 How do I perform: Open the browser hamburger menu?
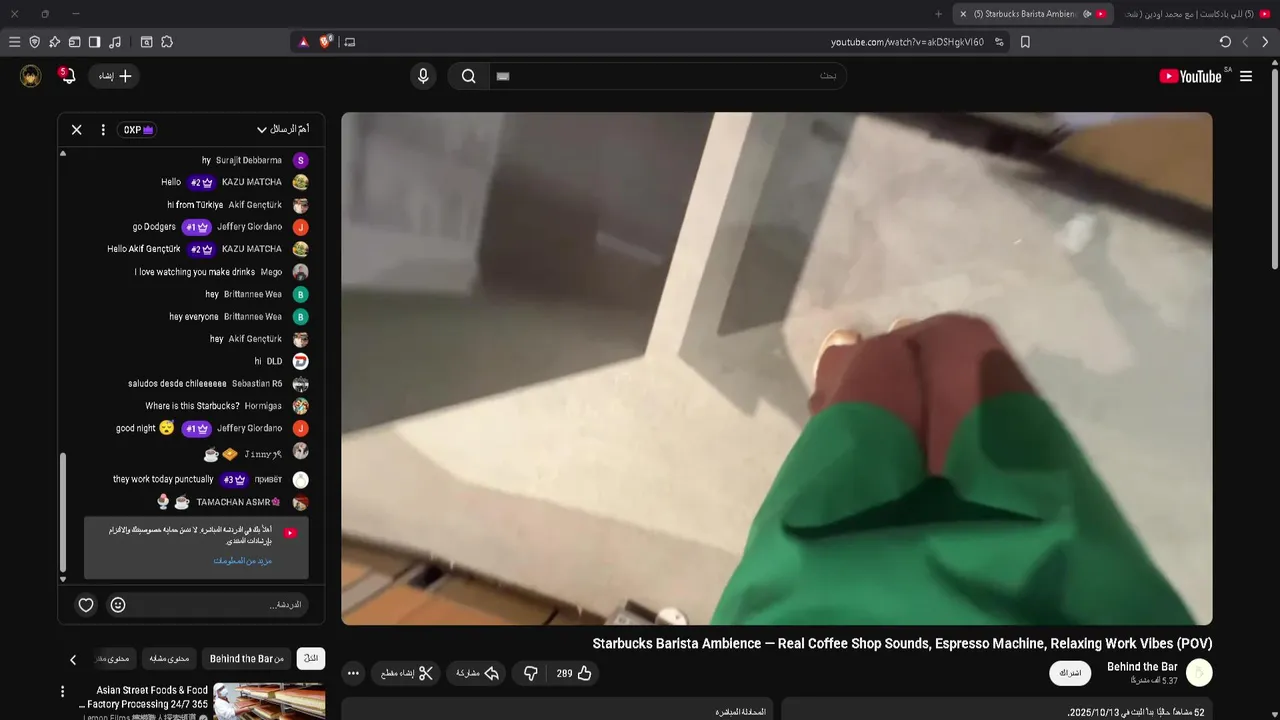point(14,42)
